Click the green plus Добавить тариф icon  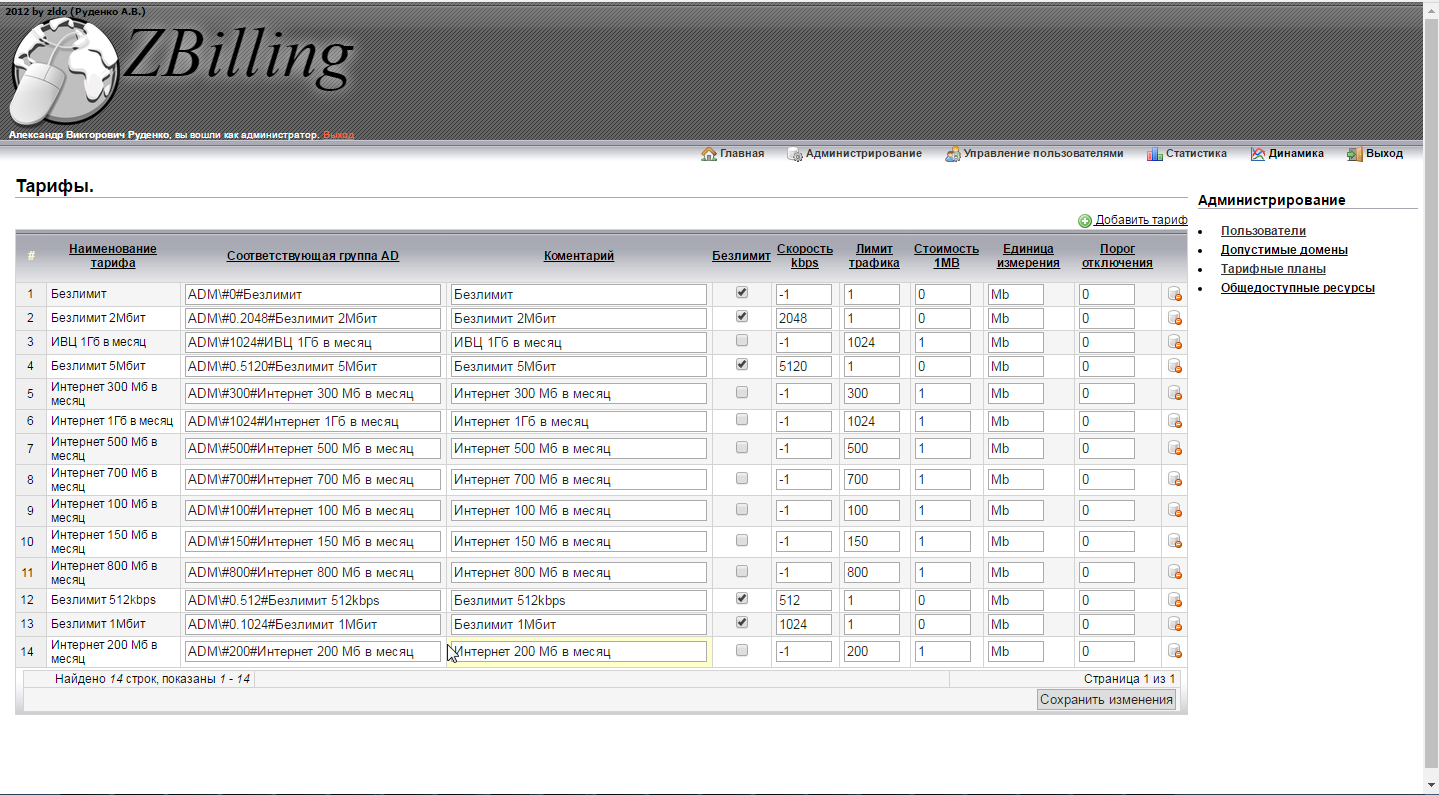pyautogui.click(x=1085, y=221)
